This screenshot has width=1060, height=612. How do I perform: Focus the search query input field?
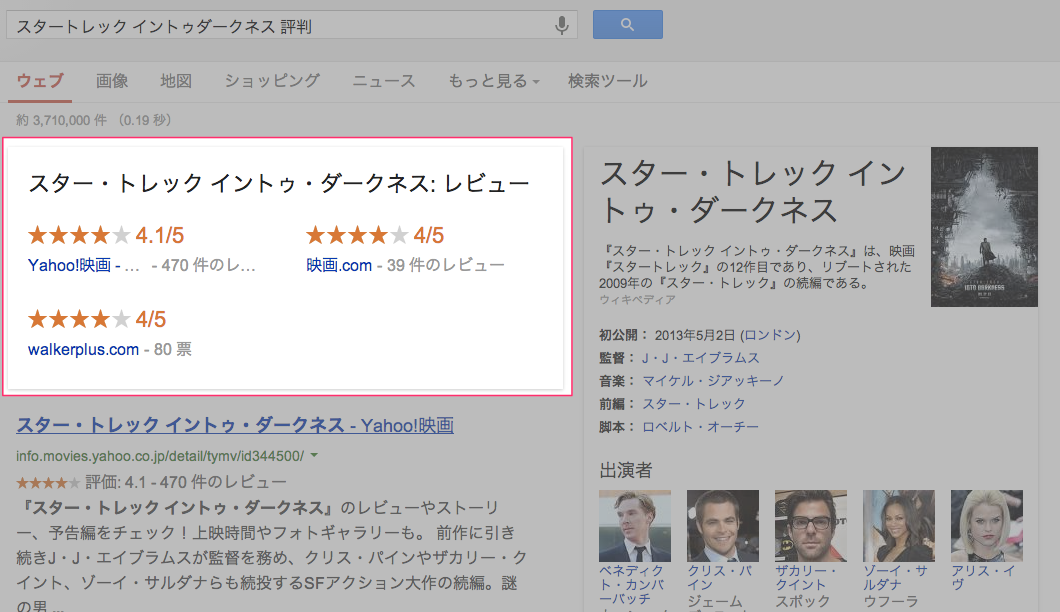[292, 25]
